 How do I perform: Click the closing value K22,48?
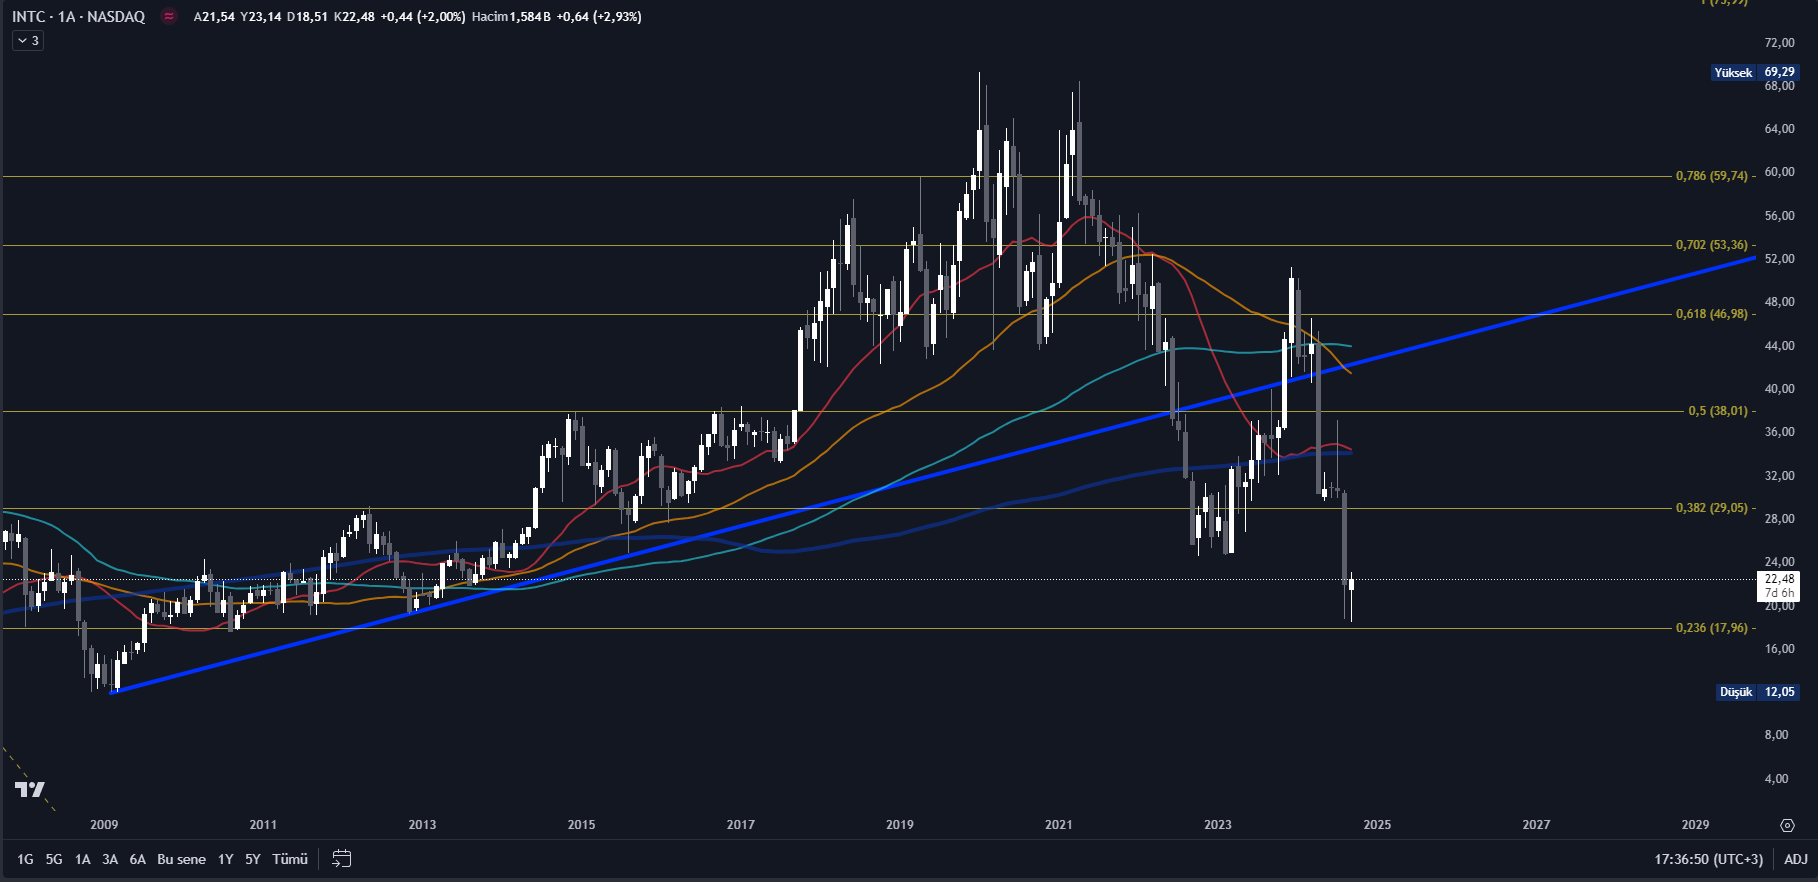pos(354,17)
